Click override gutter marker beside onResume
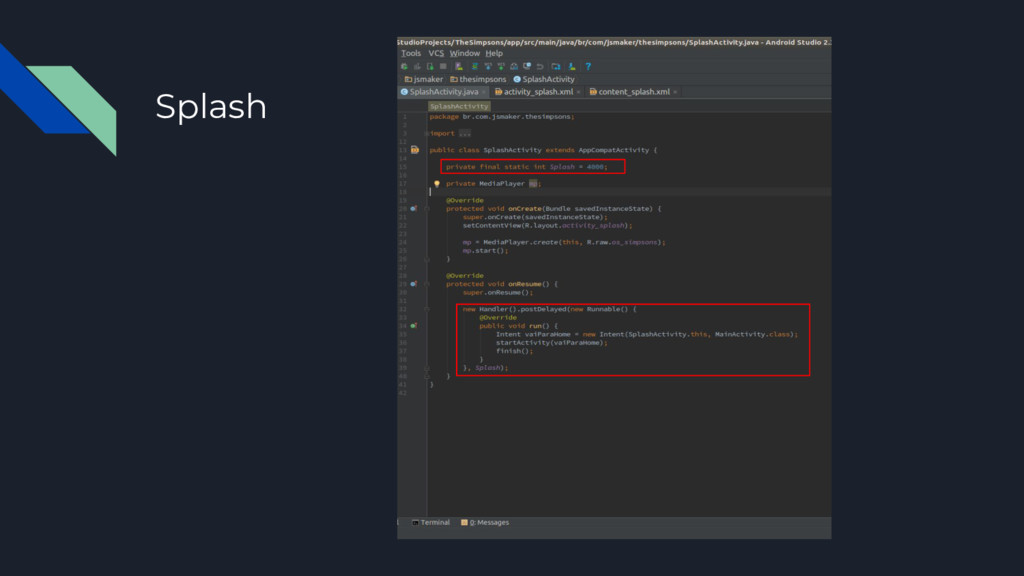Screen dimensions: 1024x576 413,284
